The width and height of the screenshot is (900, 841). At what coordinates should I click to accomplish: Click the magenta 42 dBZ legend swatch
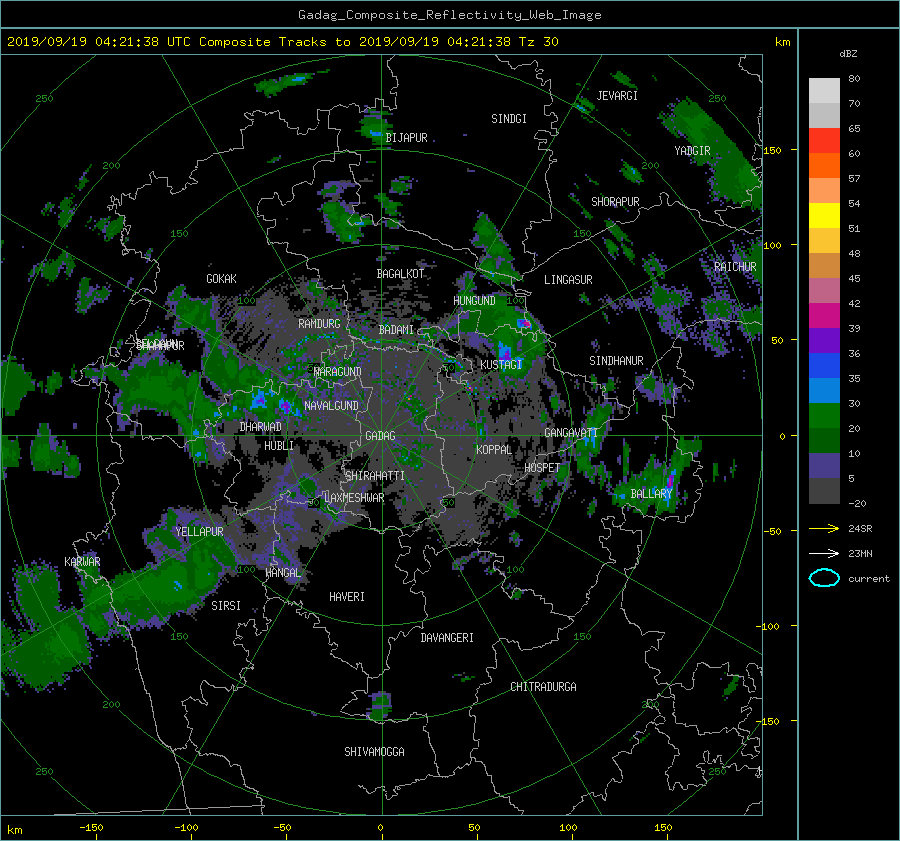(824, 315)
